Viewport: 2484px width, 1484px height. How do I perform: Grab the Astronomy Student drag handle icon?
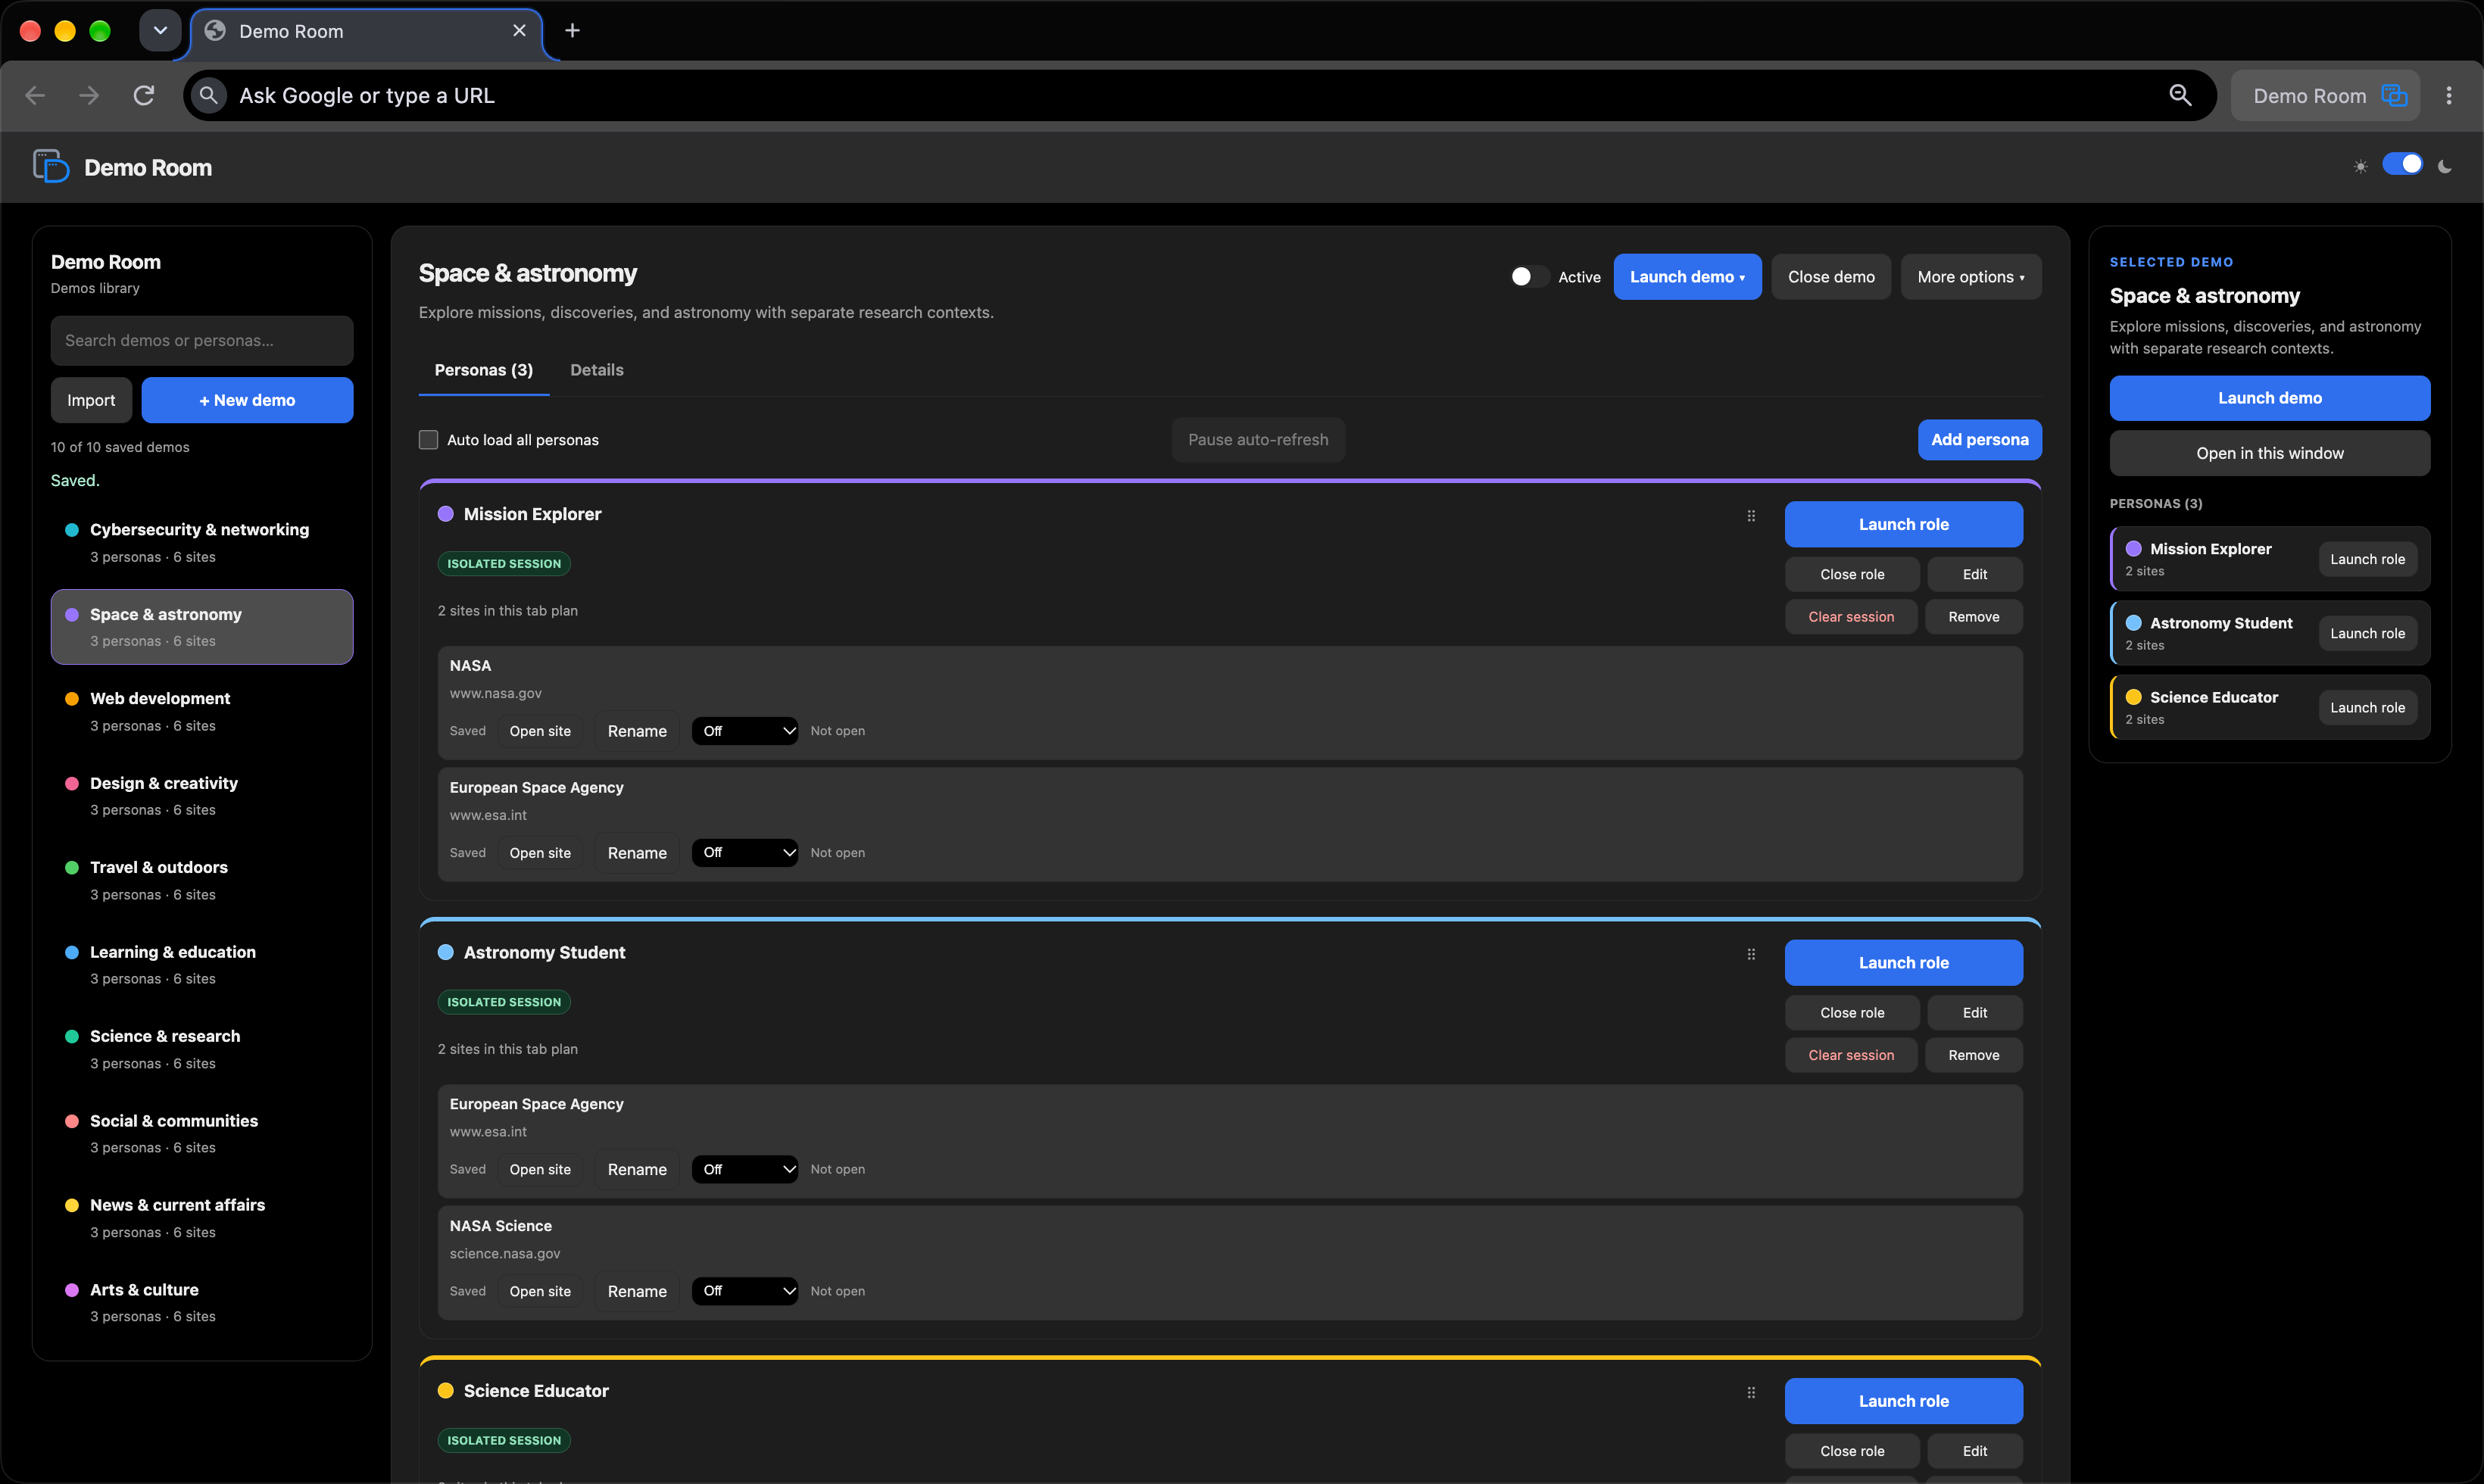1751,954
